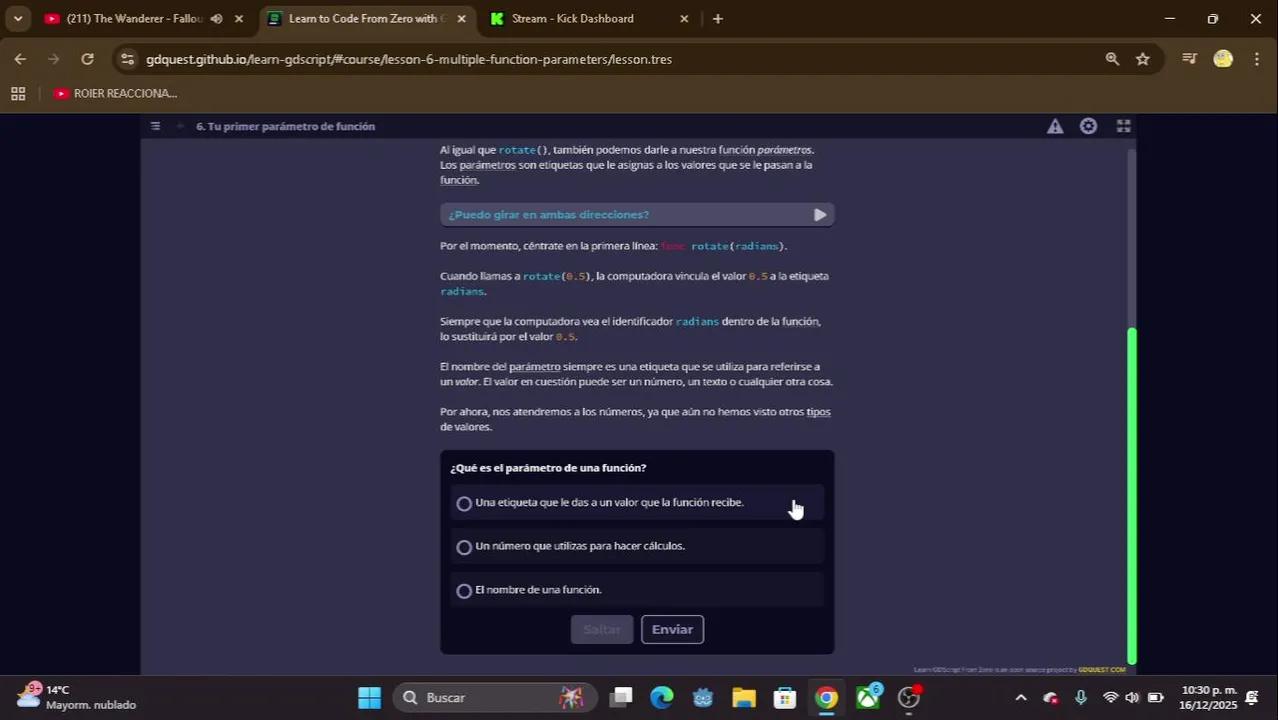Screen dimensions: 1278x720
Task: Open Wi-Fi network settings in tray
Action: pos(1110,698)
